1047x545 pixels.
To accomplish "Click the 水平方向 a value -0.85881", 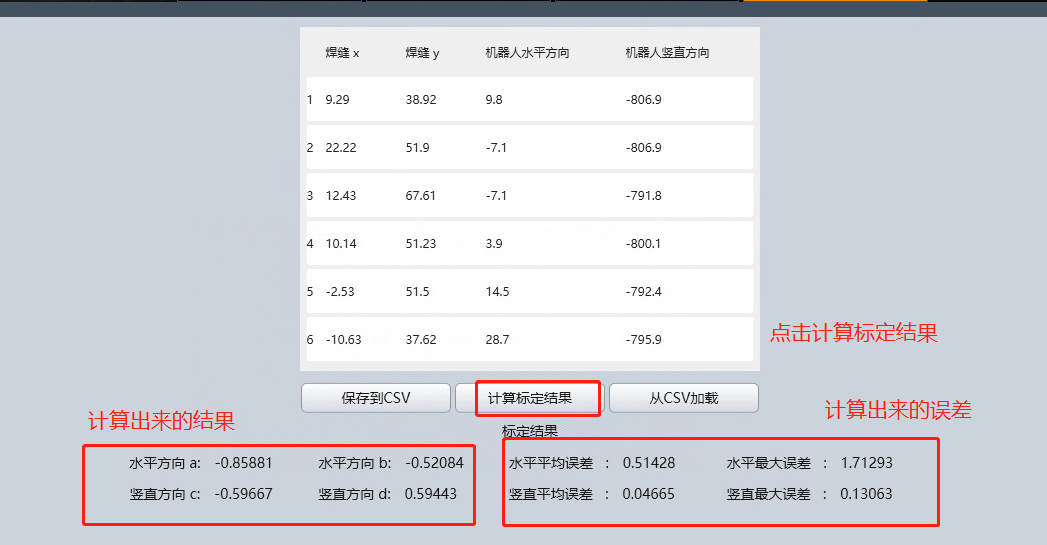I will coord(243,463).
